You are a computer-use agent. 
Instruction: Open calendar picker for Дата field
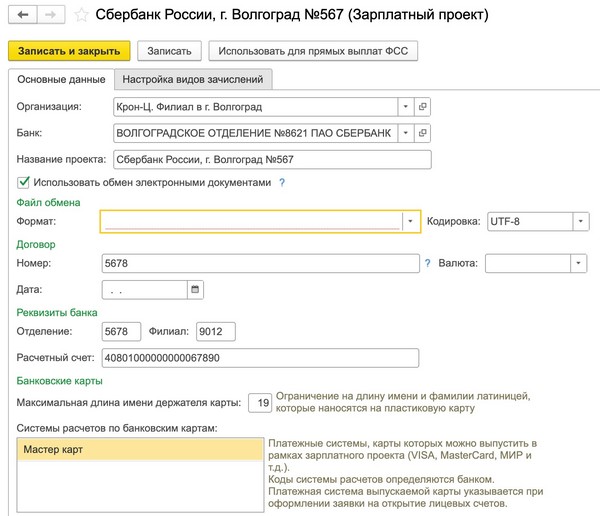pos(195,289)
